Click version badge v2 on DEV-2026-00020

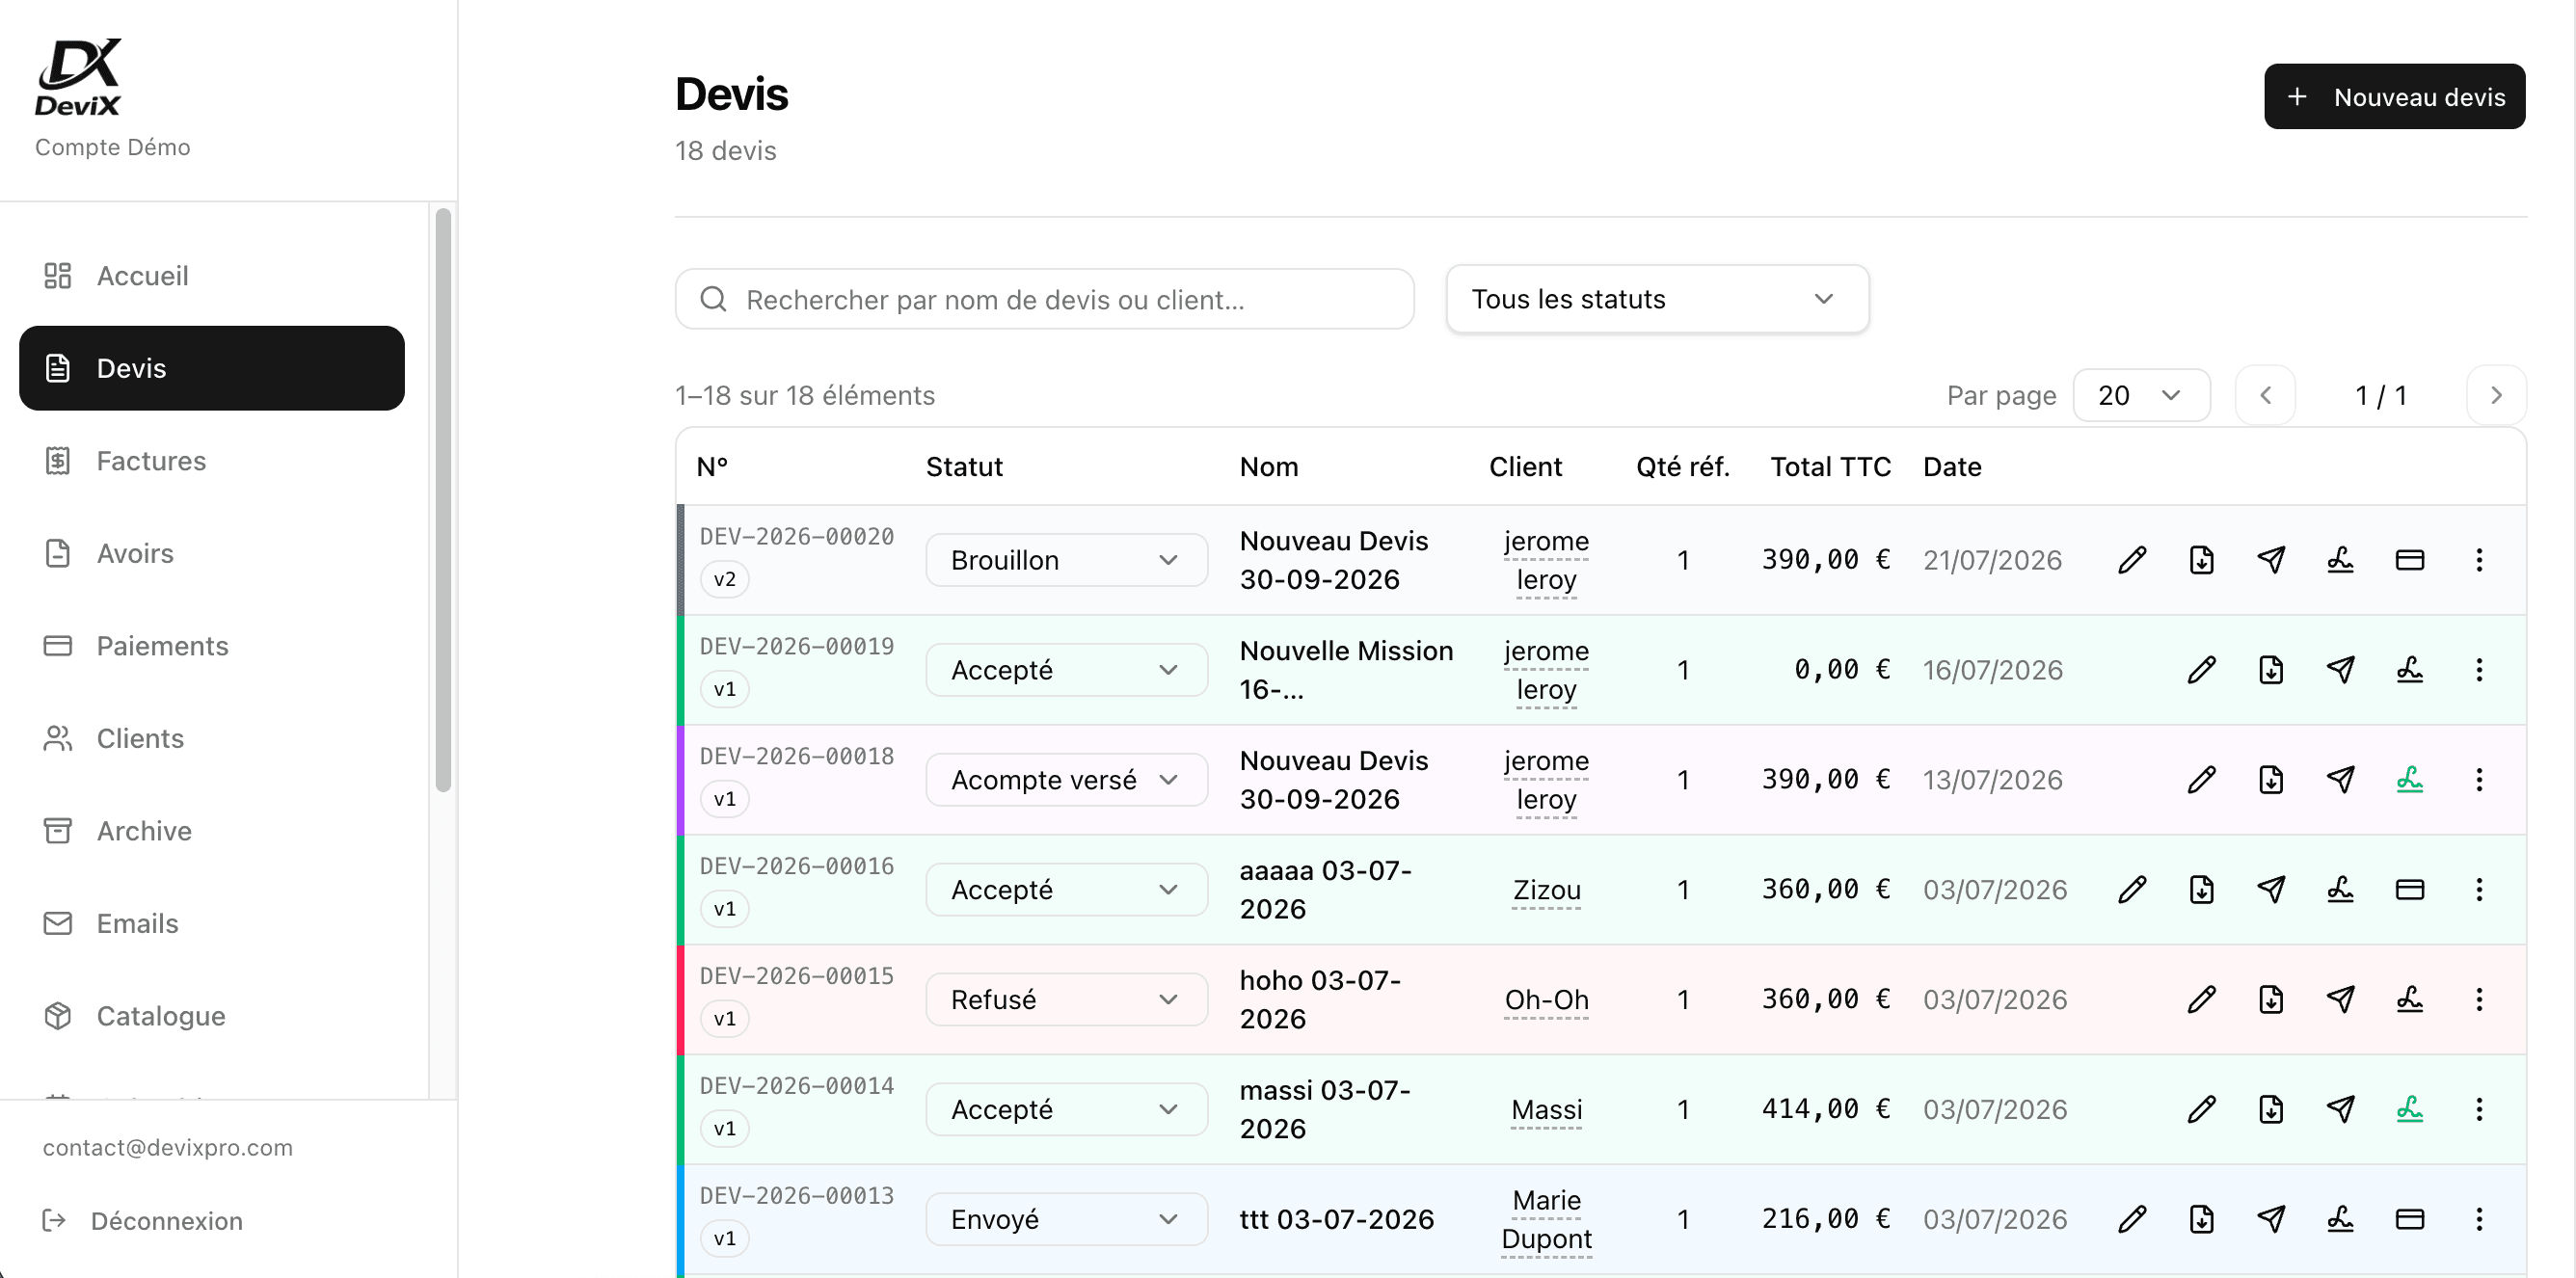point(724,580)
